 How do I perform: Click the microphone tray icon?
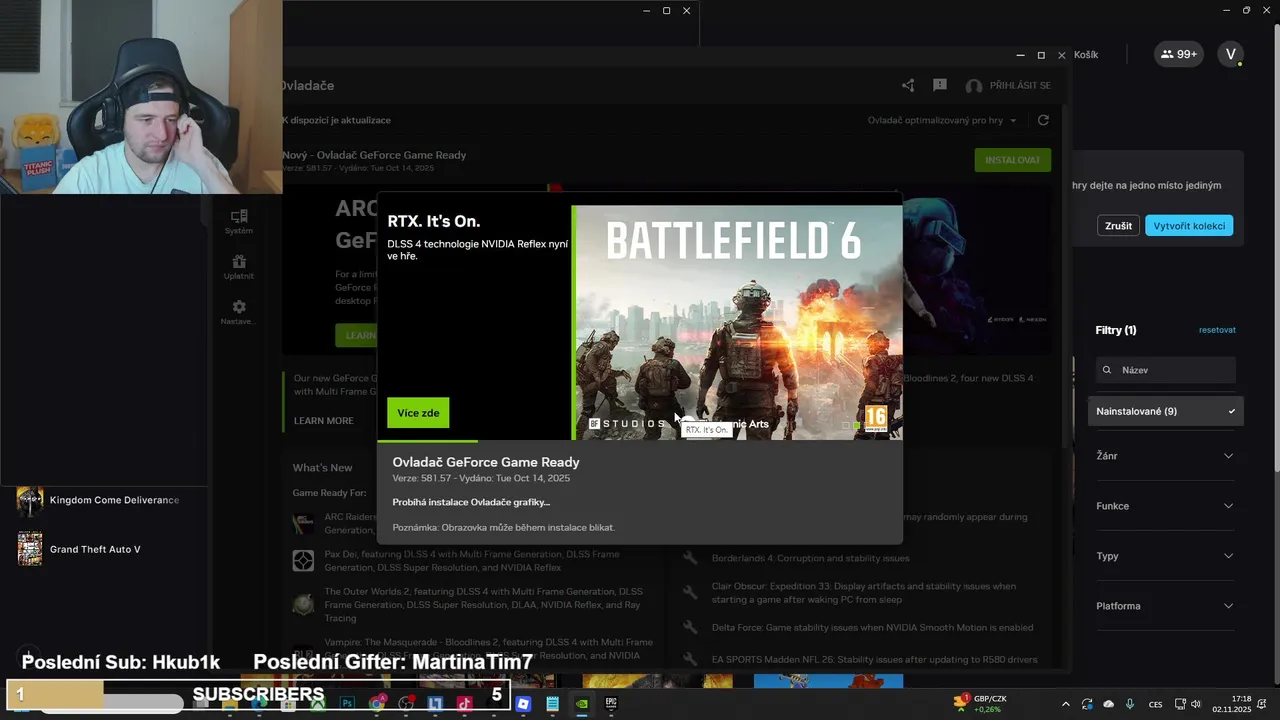1131,704
